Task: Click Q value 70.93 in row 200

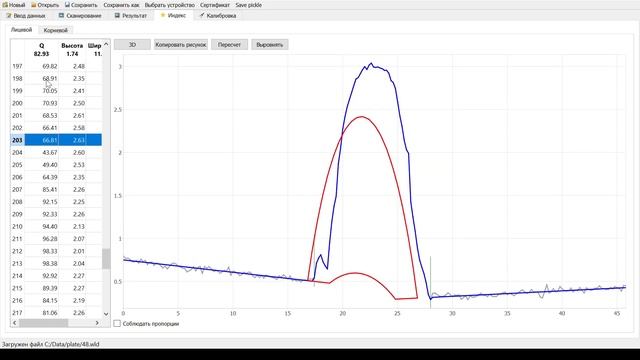Action: point(50,103)
